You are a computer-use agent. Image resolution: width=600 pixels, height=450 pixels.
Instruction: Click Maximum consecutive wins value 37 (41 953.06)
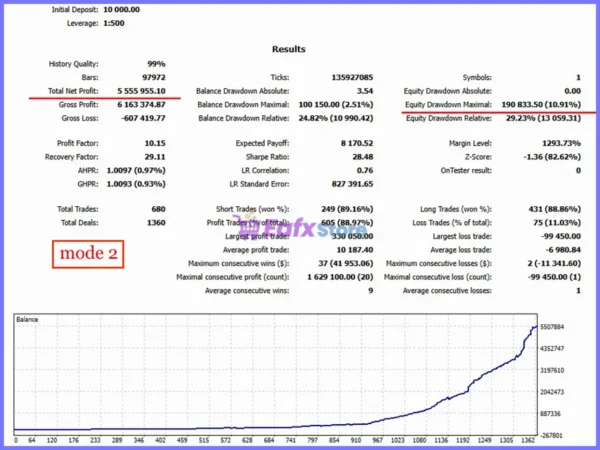coord(346,264)
